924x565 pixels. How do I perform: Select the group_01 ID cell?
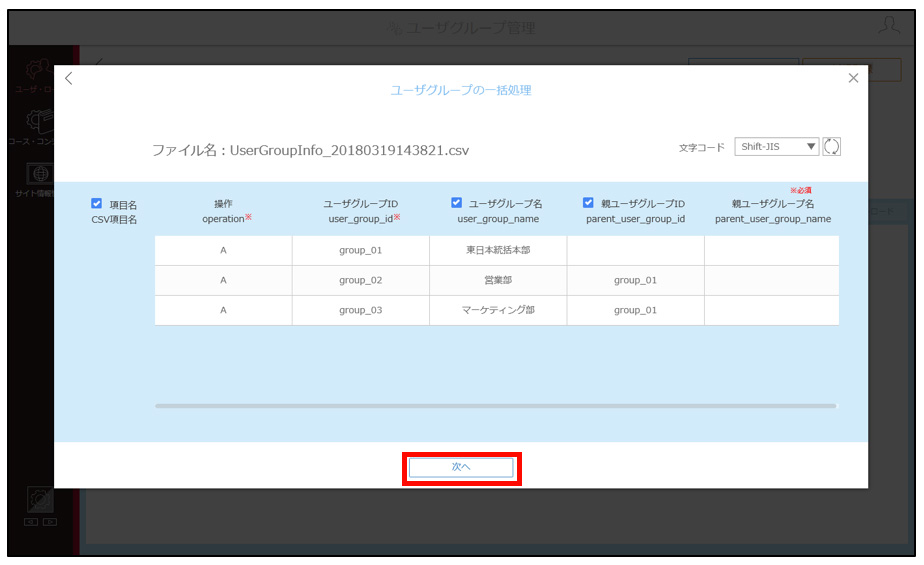pos(361,250)
